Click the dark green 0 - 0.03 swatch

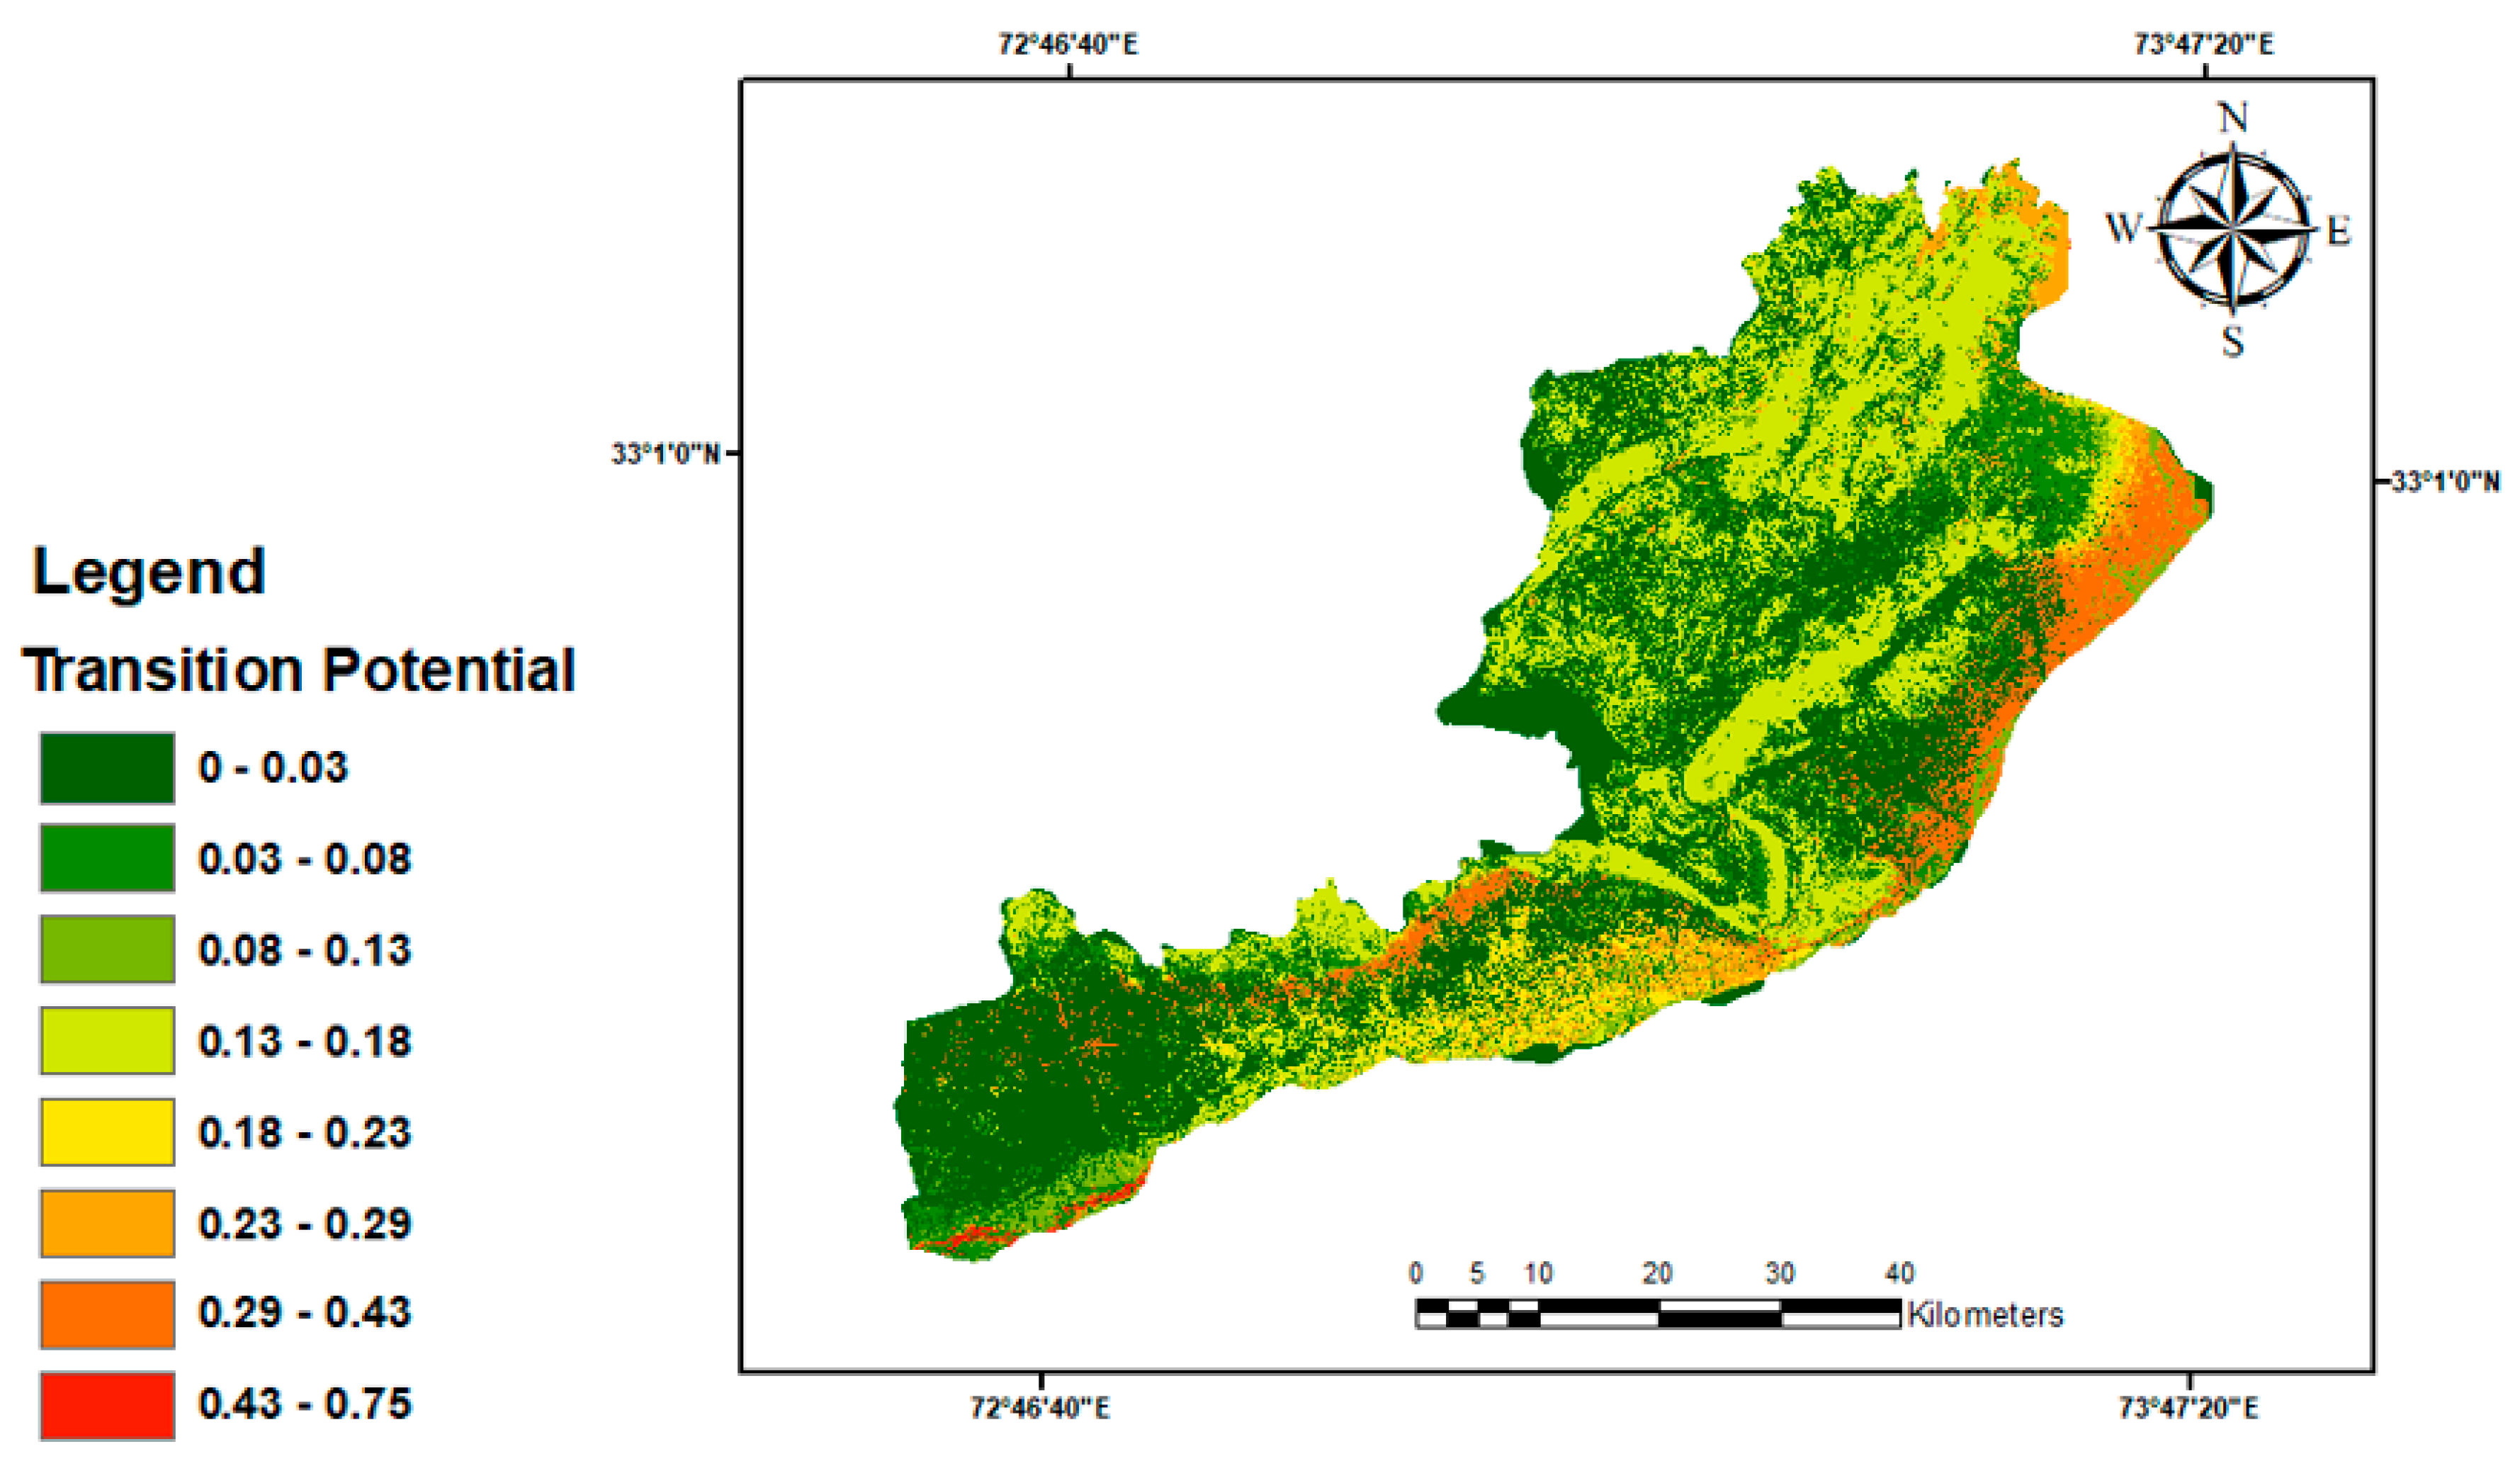pyautogui.click(x=107, y=768)
